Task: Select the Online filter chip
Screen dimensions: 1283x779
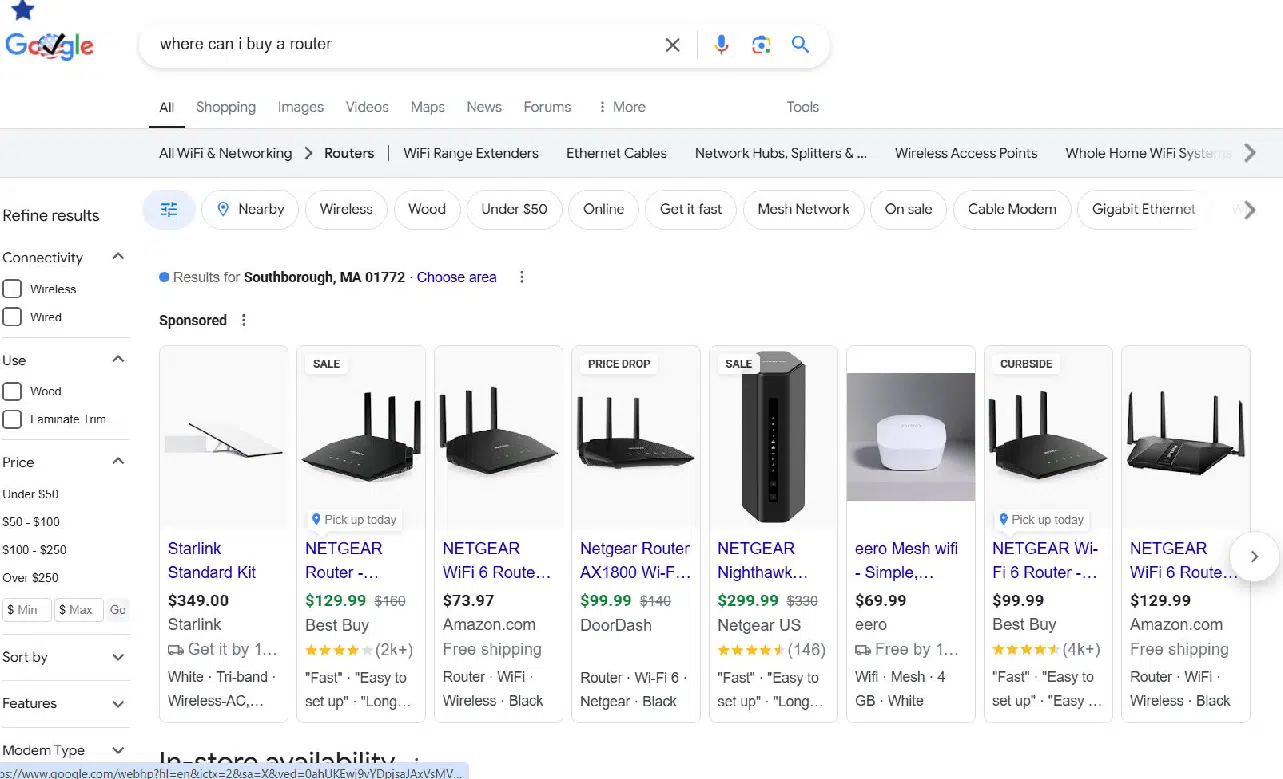Action: pyautogui.click(x=603, y=209)
